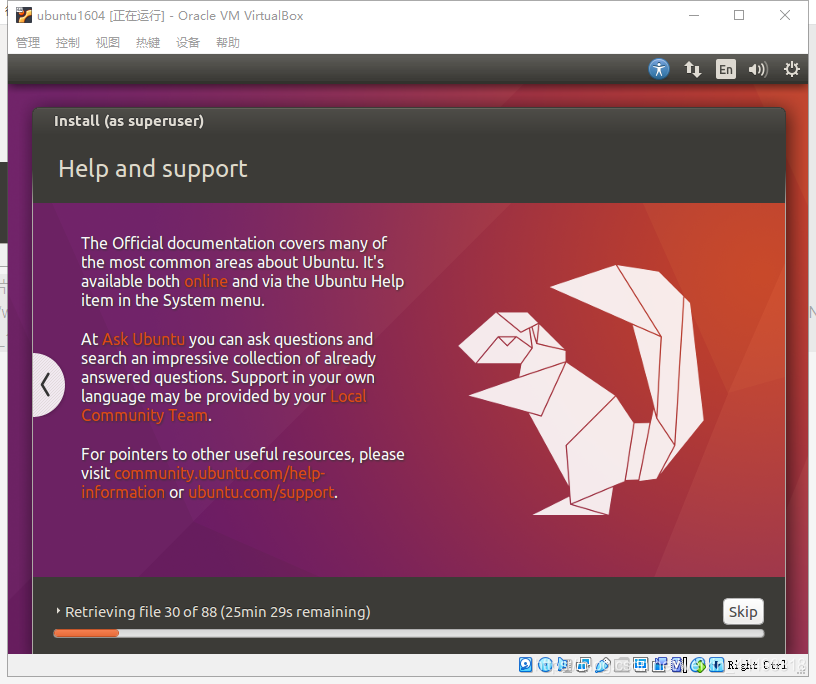
Task: Click the 'Help and support' heading
Action: pos(153,169)
